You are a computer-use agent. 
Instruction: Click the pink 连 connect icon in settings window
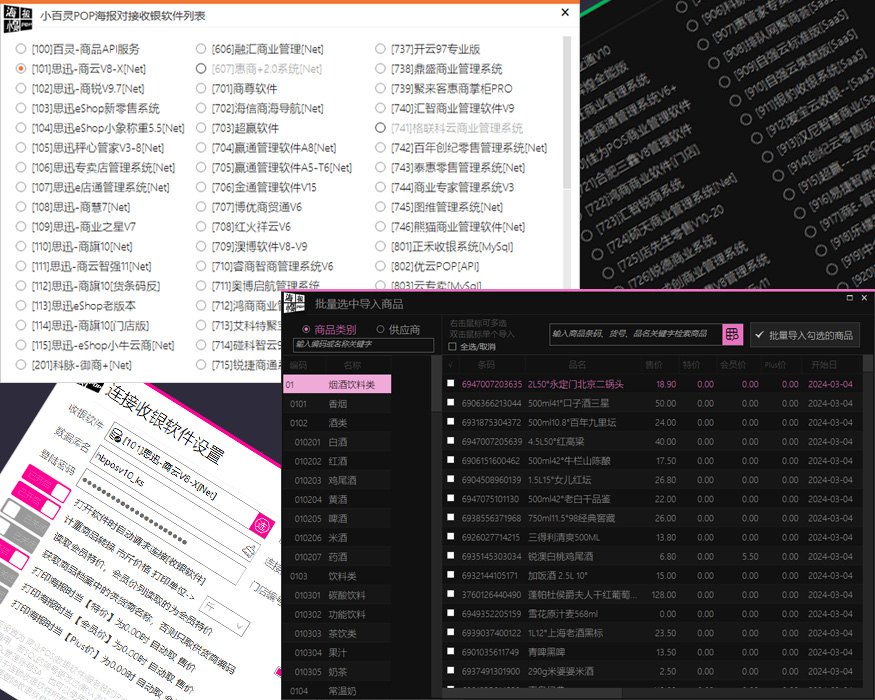coord(262,525)
